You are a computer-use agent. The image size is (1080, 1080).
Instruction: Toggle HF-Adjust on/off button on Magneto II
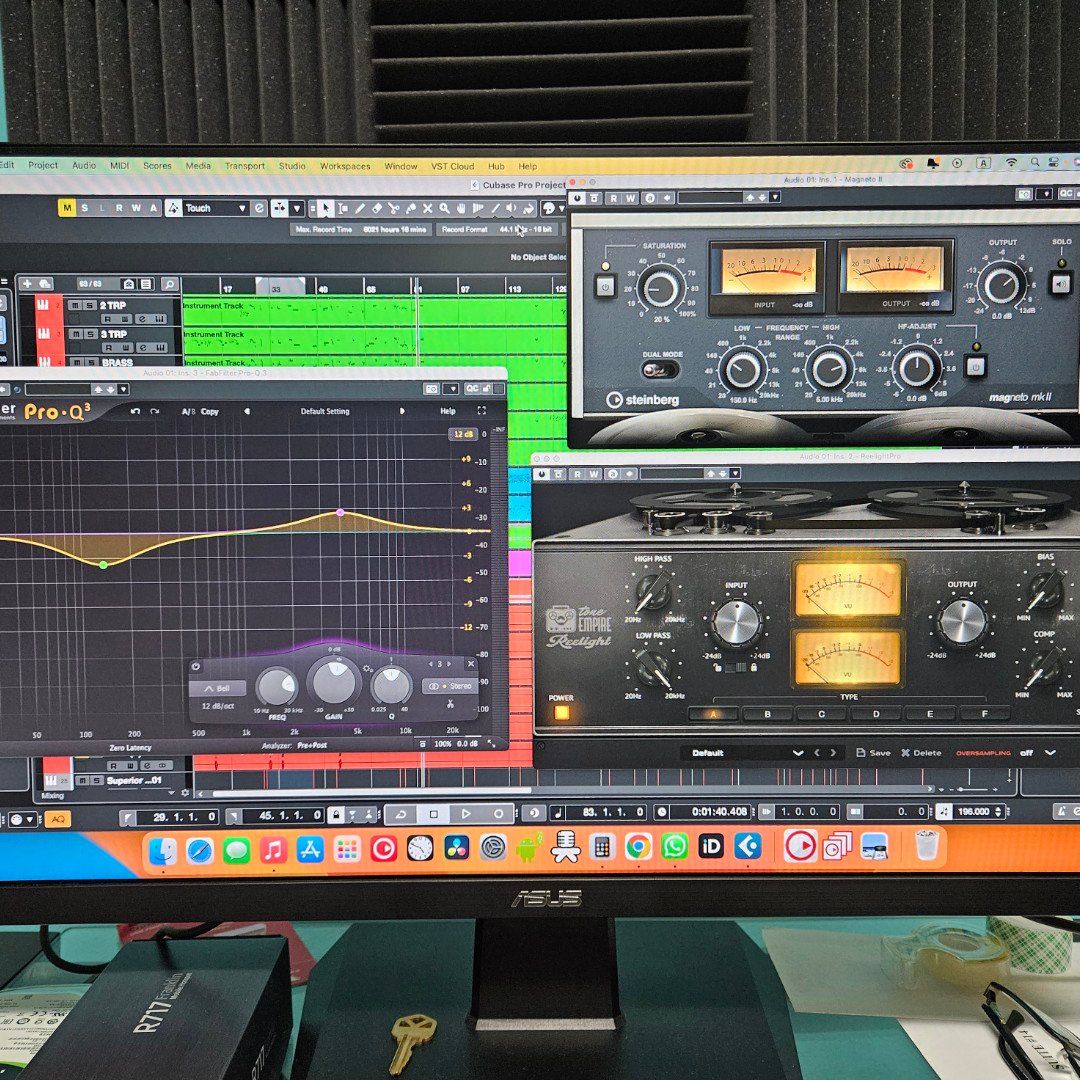975,366
